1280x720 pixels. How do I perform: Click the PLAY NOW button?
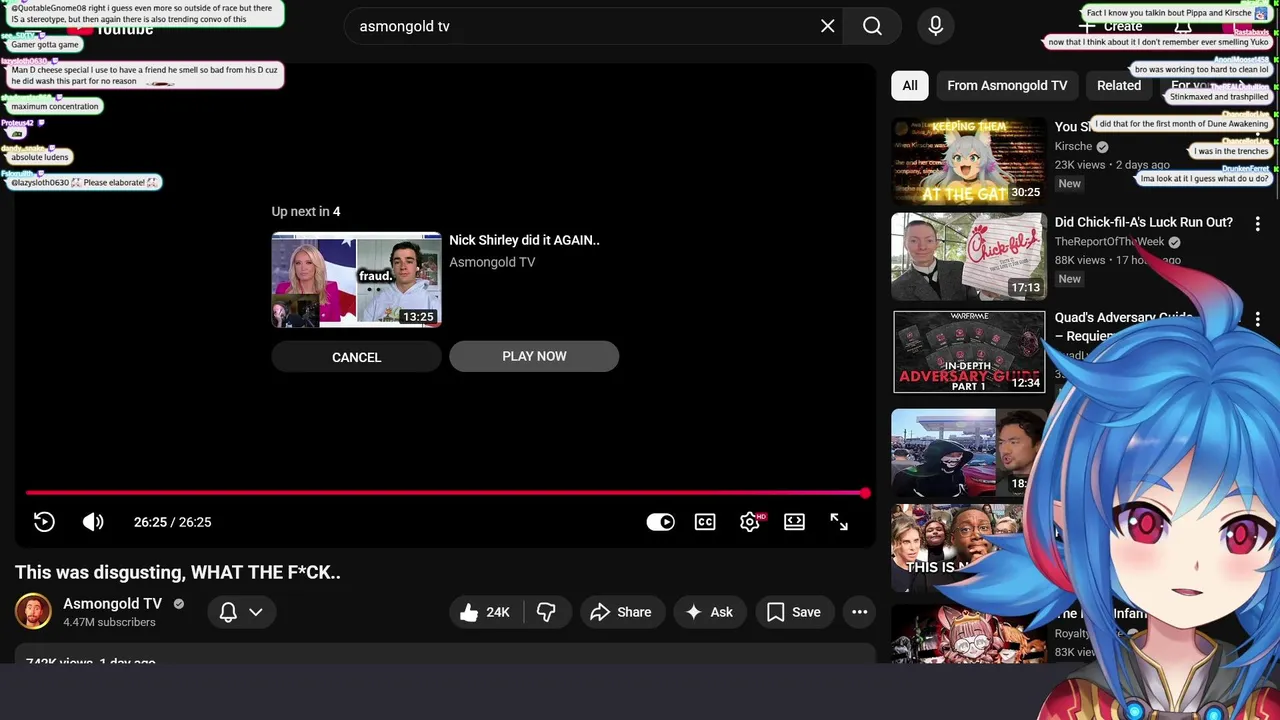pos(534,356)
